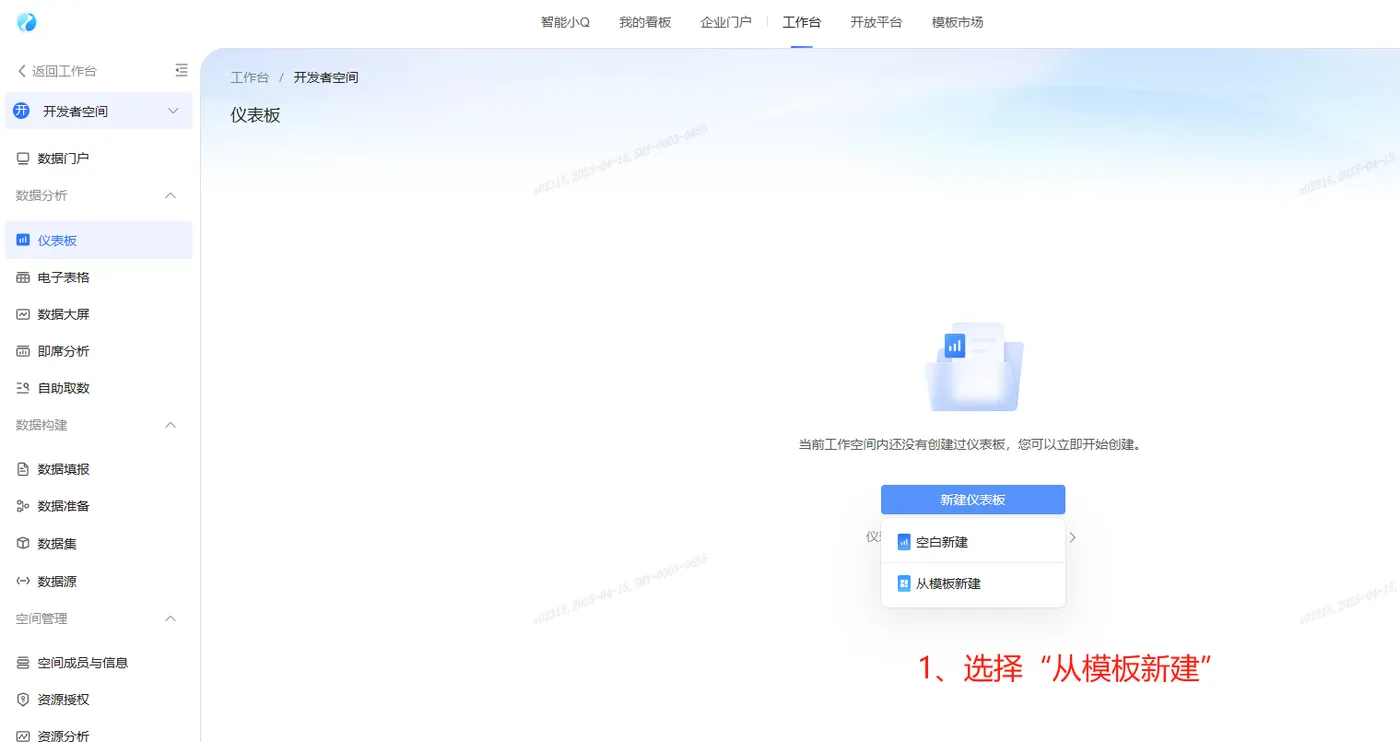The height and width of the screenshot is (742, 1400).
Task: Click 返回工作台 link
Action: [64, 71]
